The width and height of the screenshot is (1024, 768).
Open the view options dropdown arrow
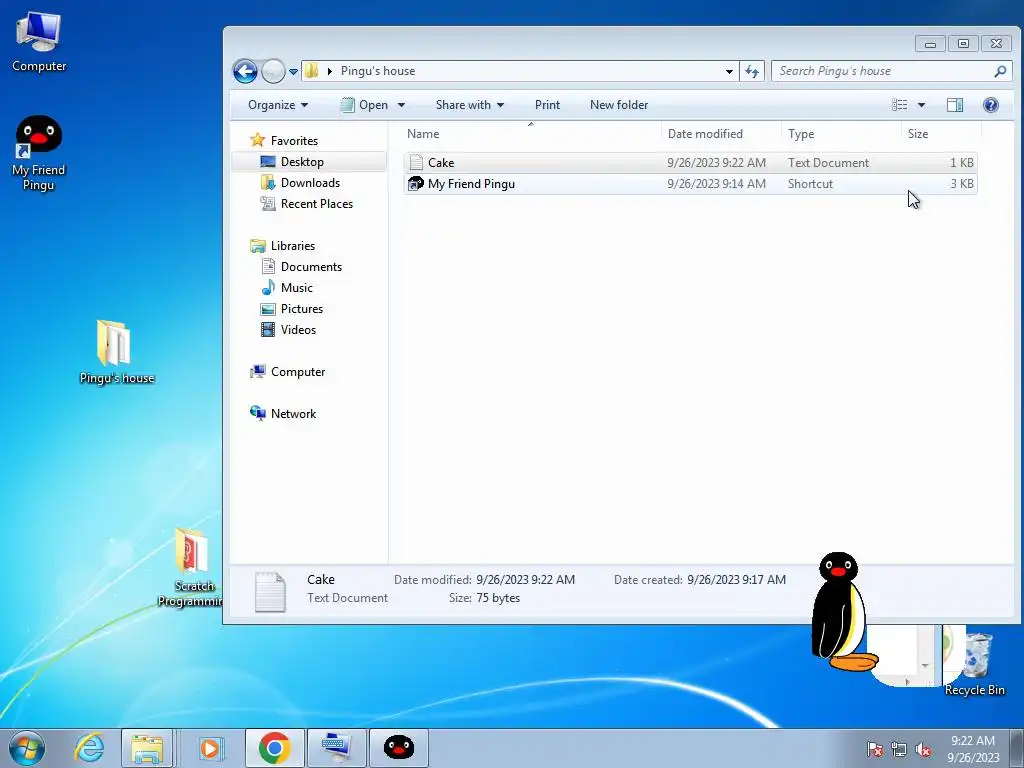(x=921, y=105)
